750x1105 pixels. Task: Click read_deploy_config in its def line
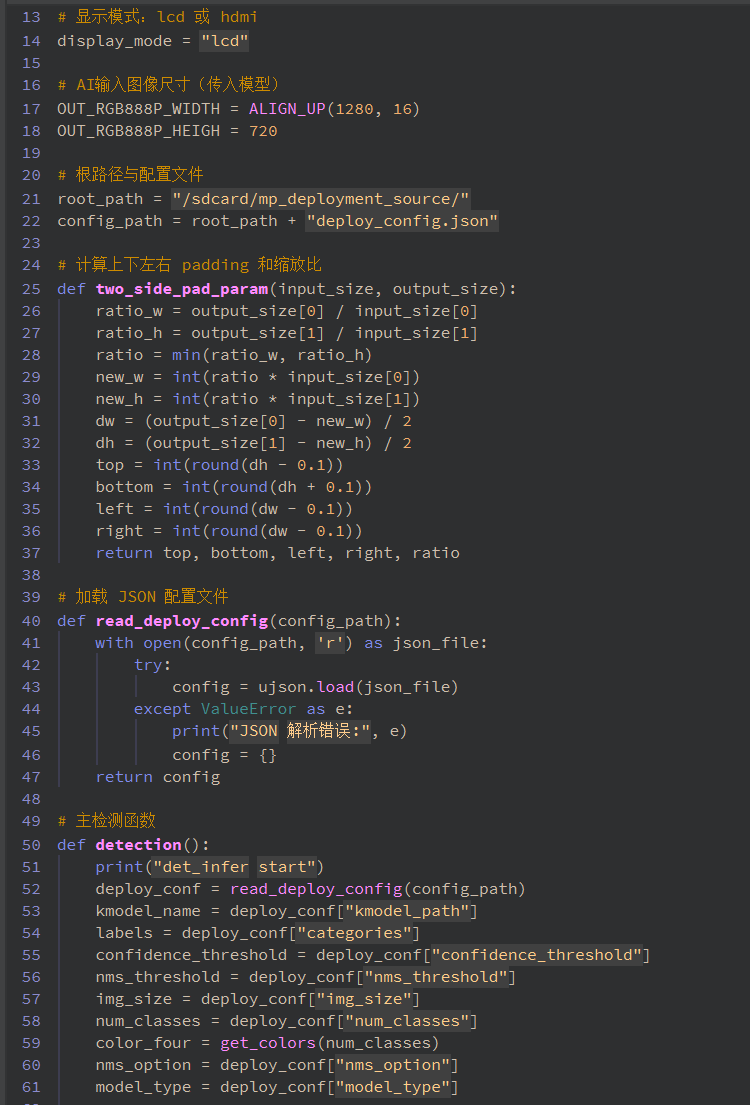coord(182,621)
